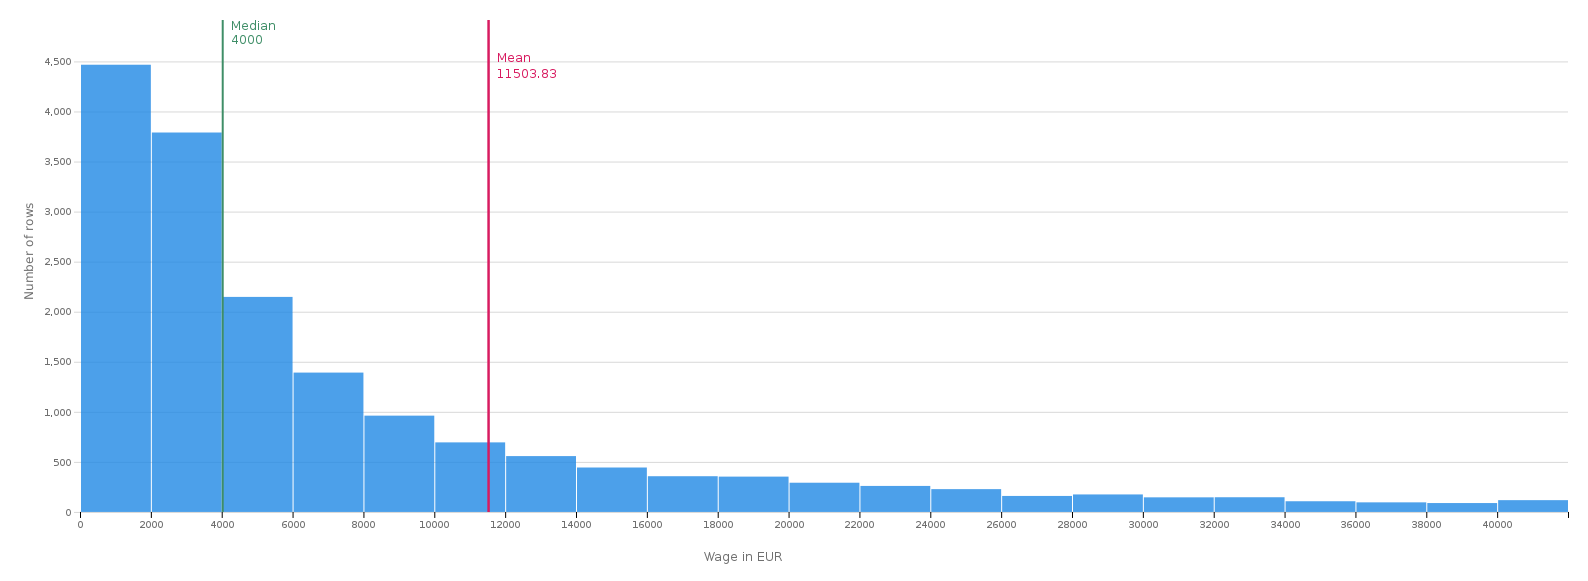Click the 4,500 y-axis tick label
Image resolution: width=1588 pixels, height=581 pixels.
pyautogui.click(x=57, y=62)
